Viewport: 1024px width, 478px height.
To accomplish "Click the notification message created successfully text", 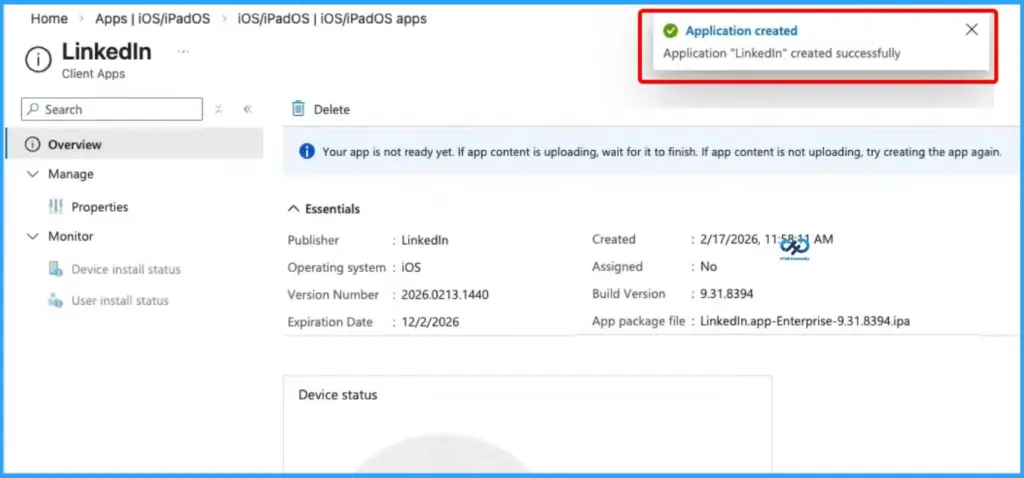I will pos(782,54).
